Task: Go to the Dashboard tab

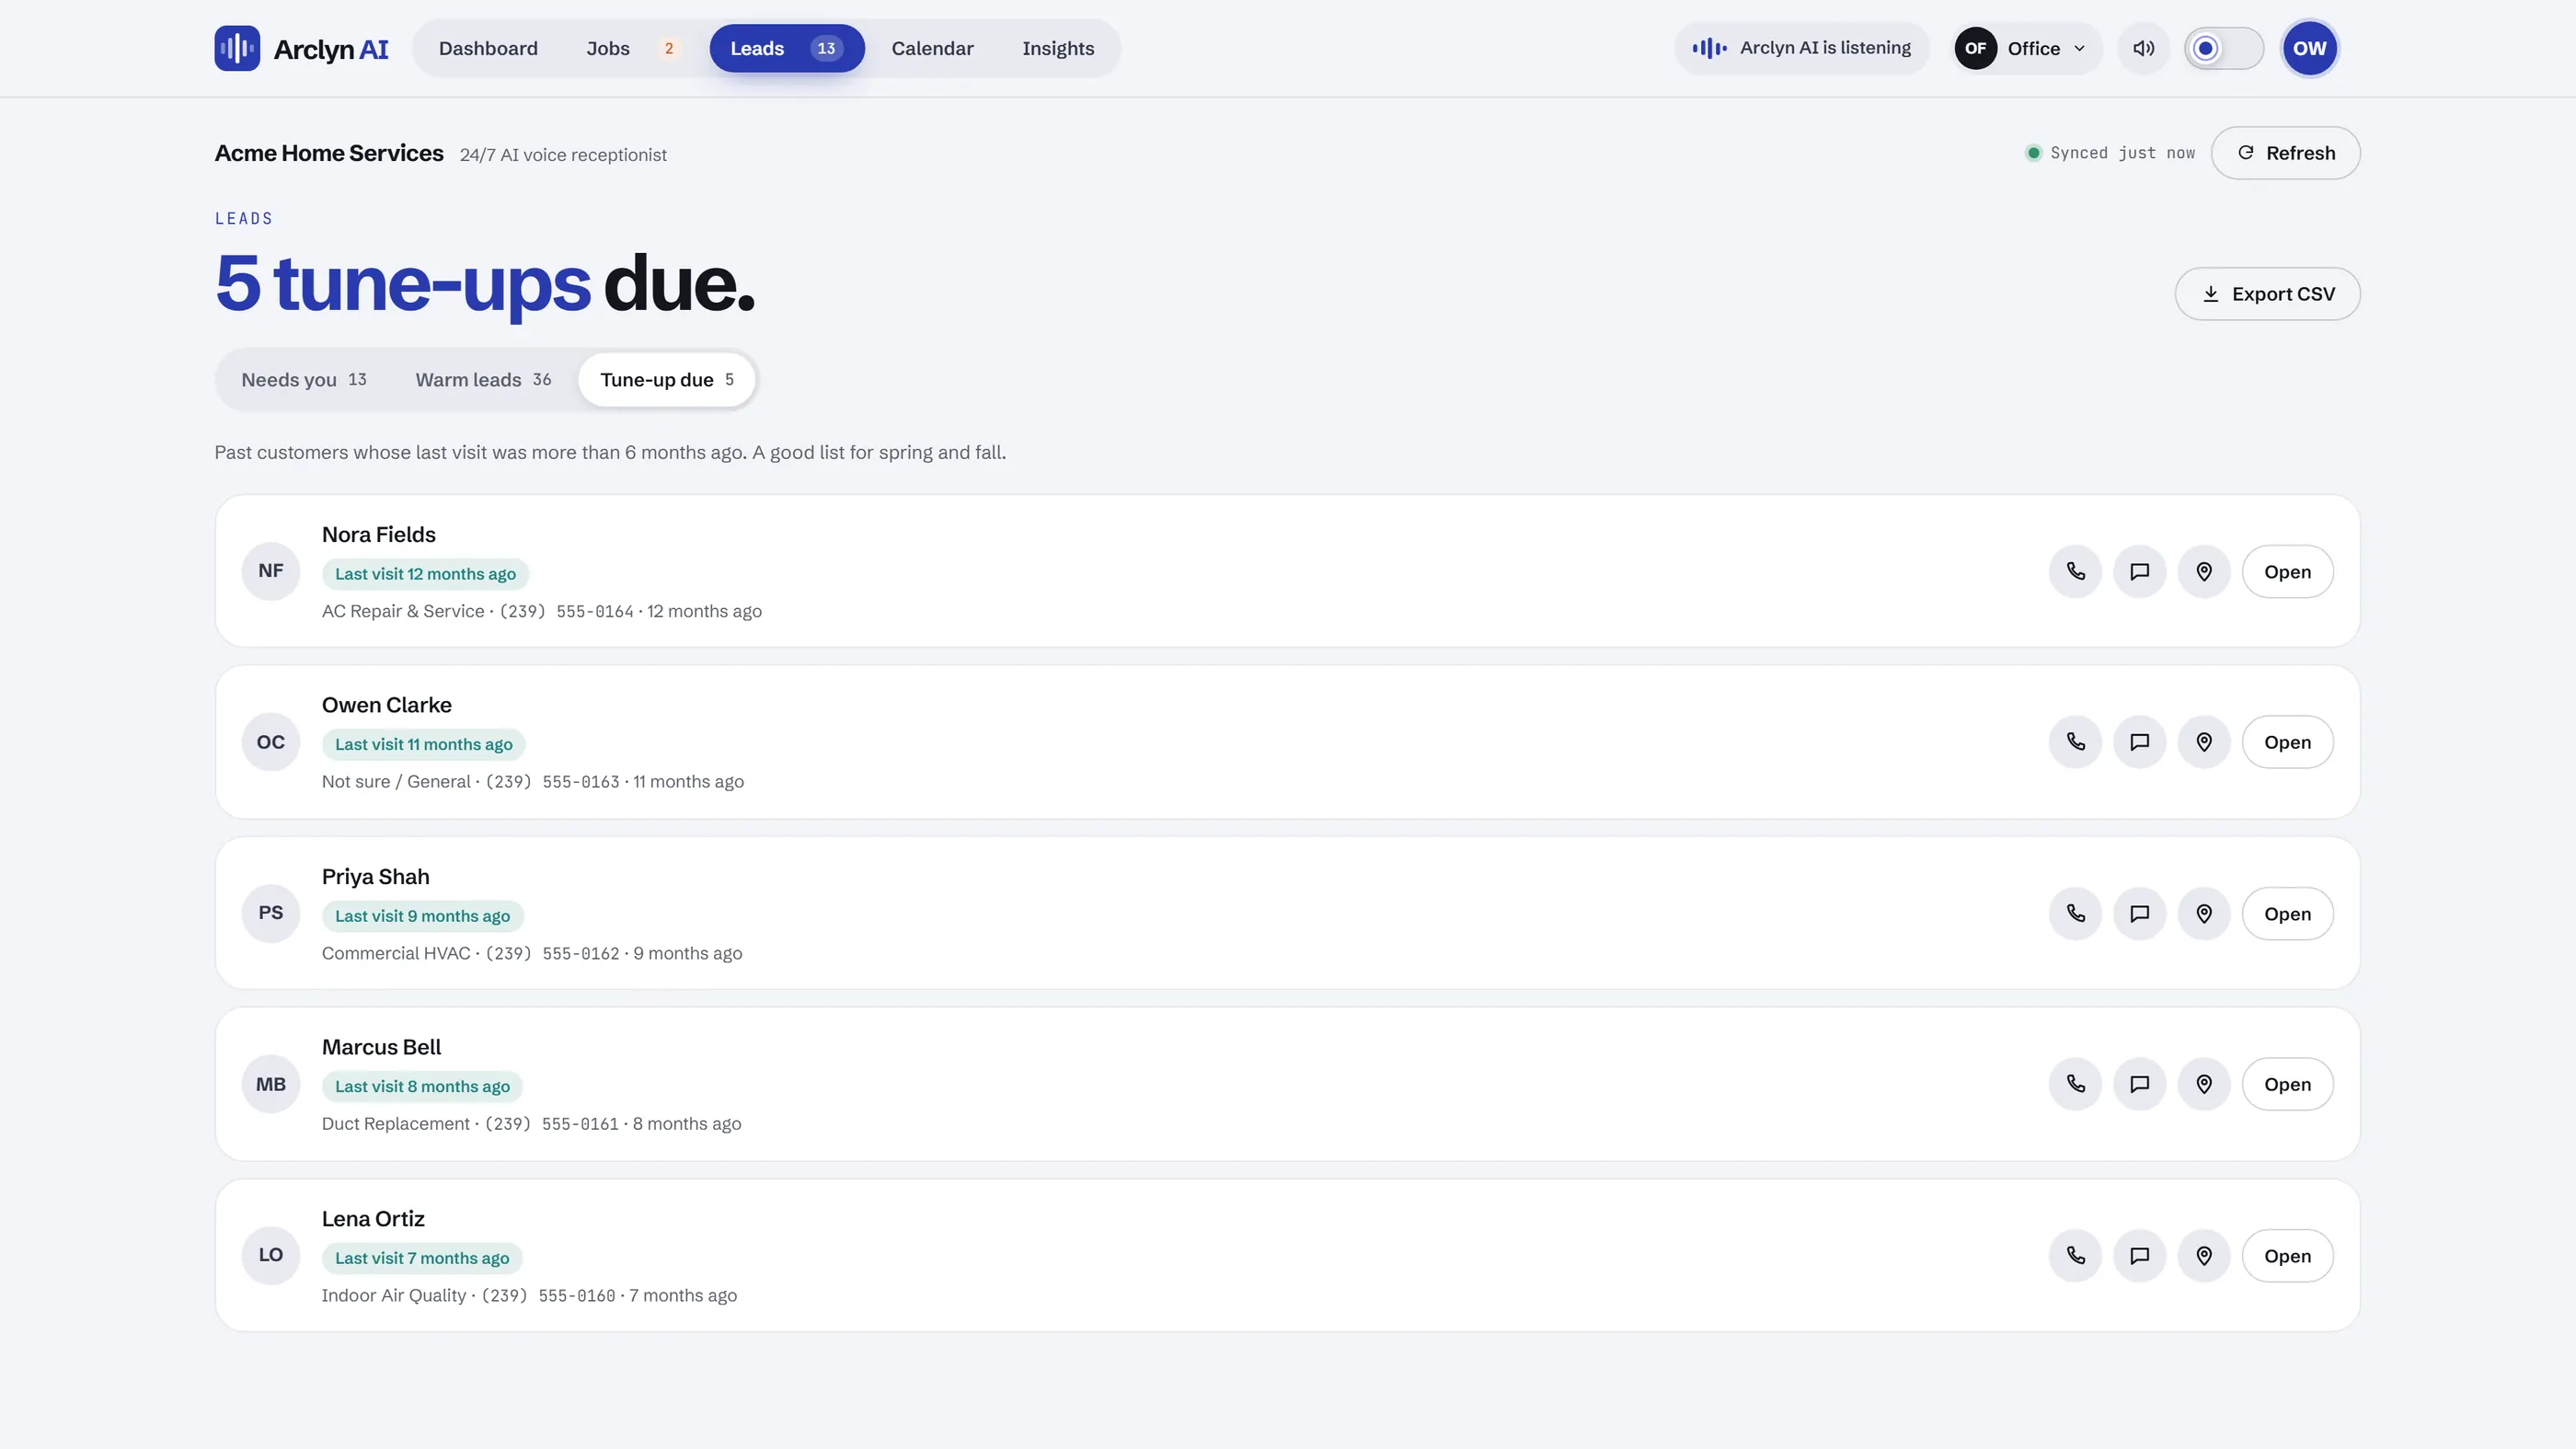Action: pos(488,48)
